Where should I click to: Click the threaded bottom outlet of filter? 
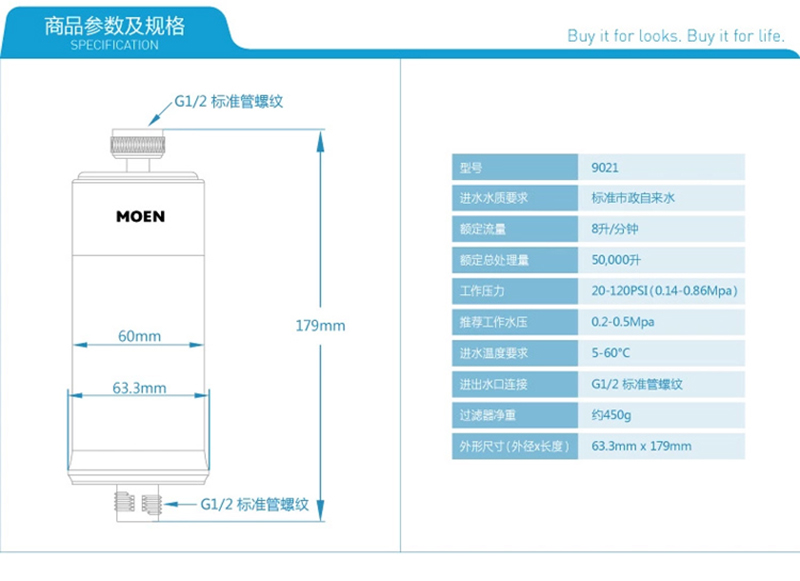coord(138,504)
